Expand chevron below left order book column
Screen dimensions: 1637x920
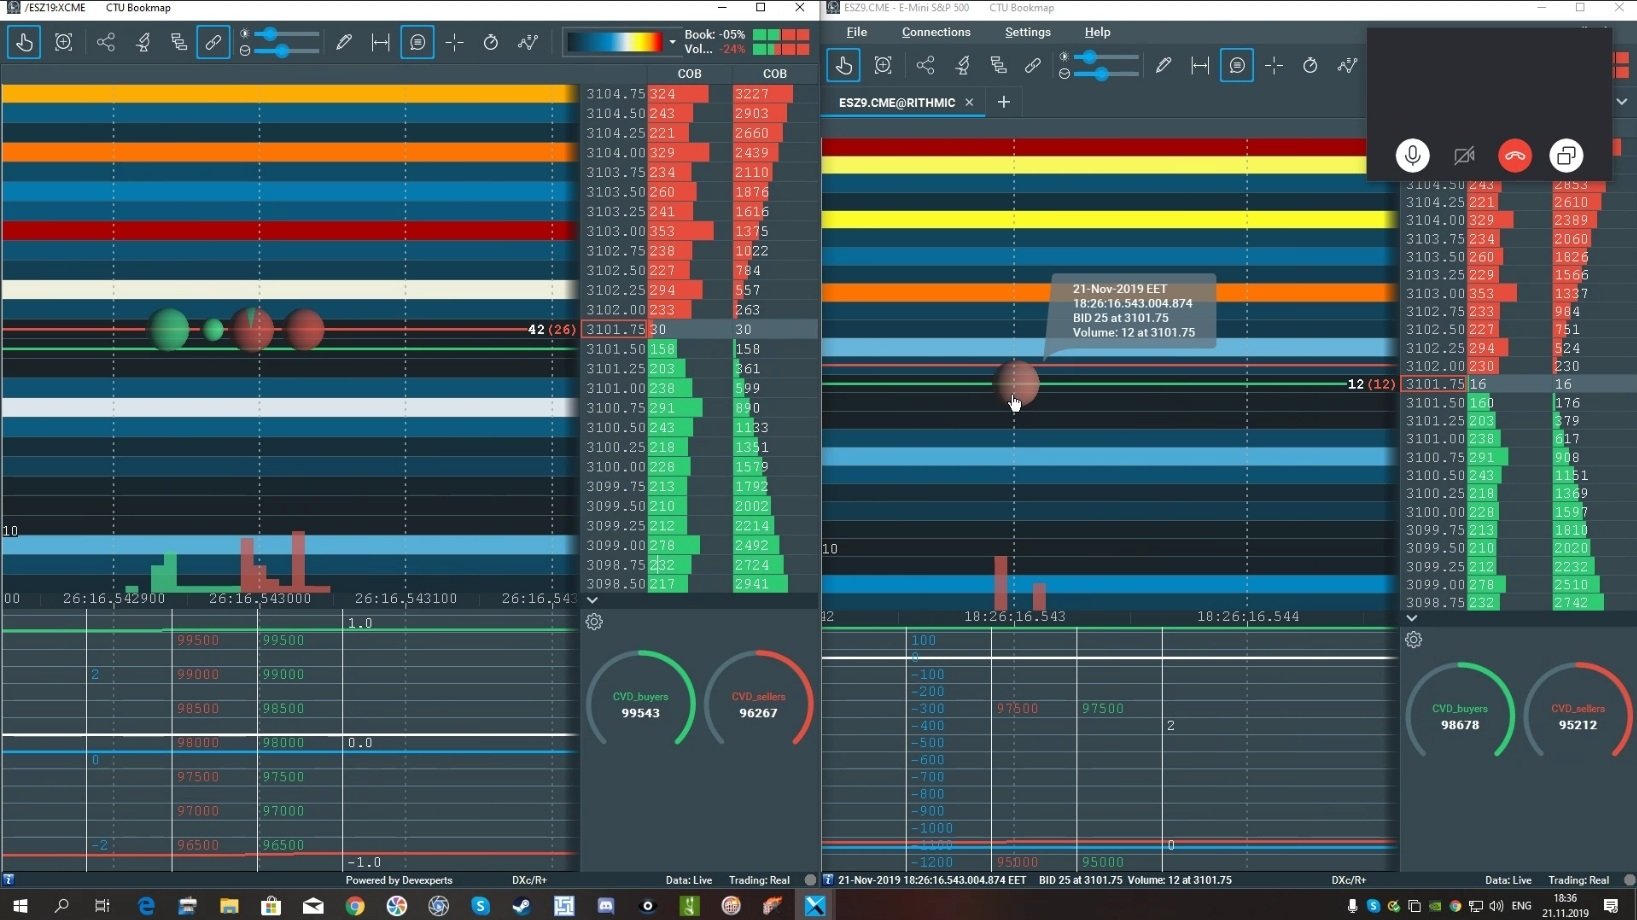pyautogui.click(x=592, y=600)
